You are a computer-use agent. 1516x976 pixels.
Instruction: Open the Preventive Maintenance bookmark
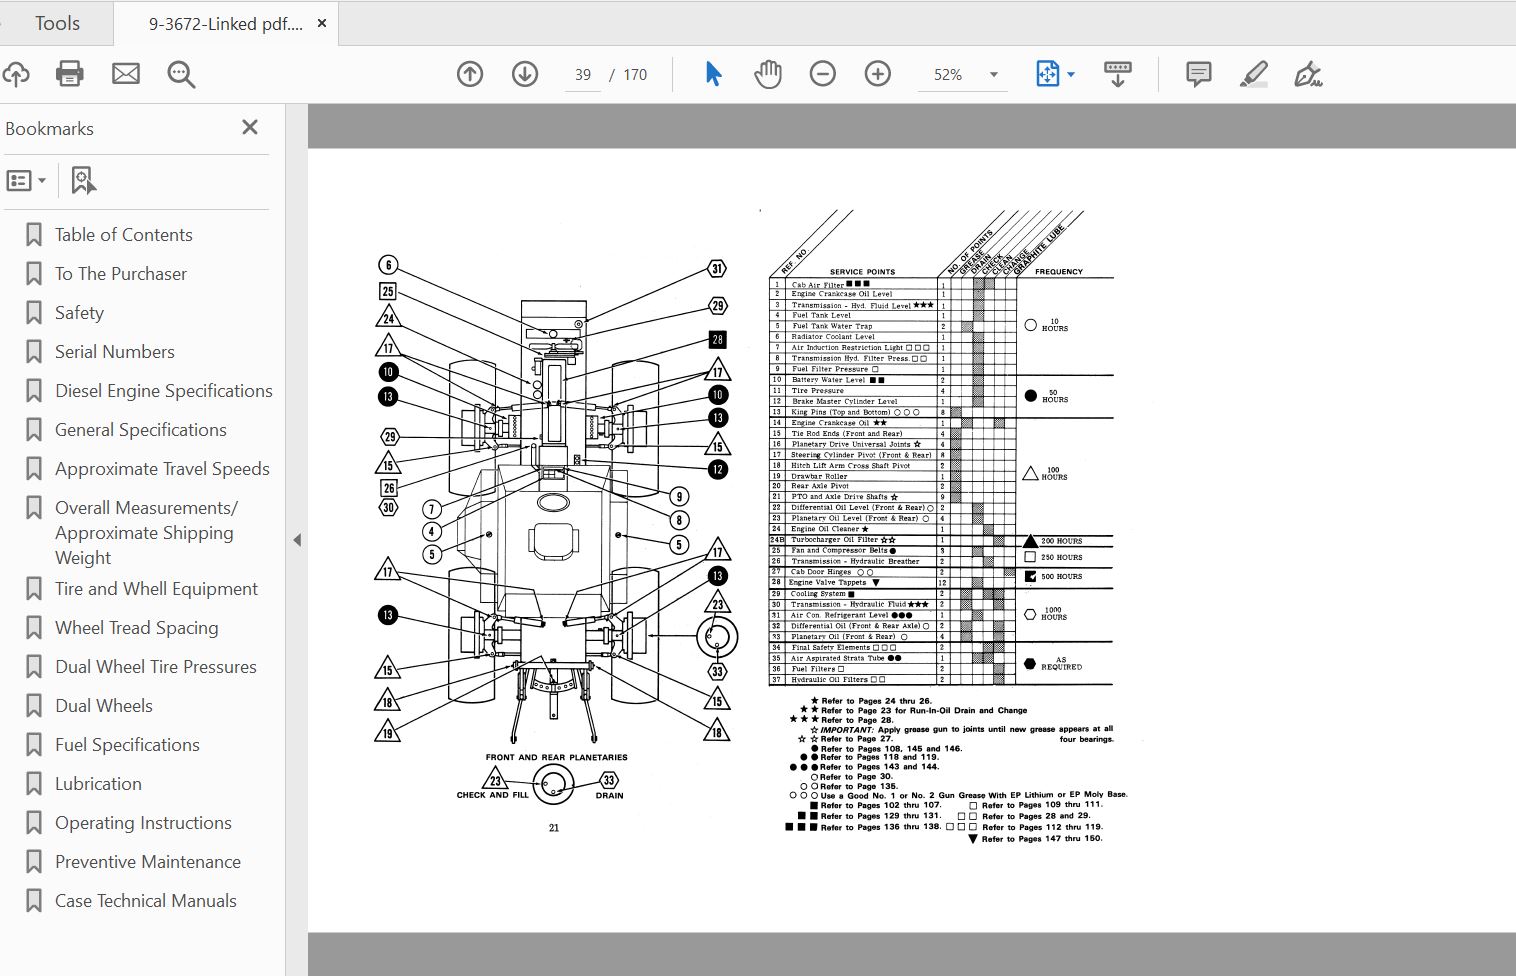point(147,862)
